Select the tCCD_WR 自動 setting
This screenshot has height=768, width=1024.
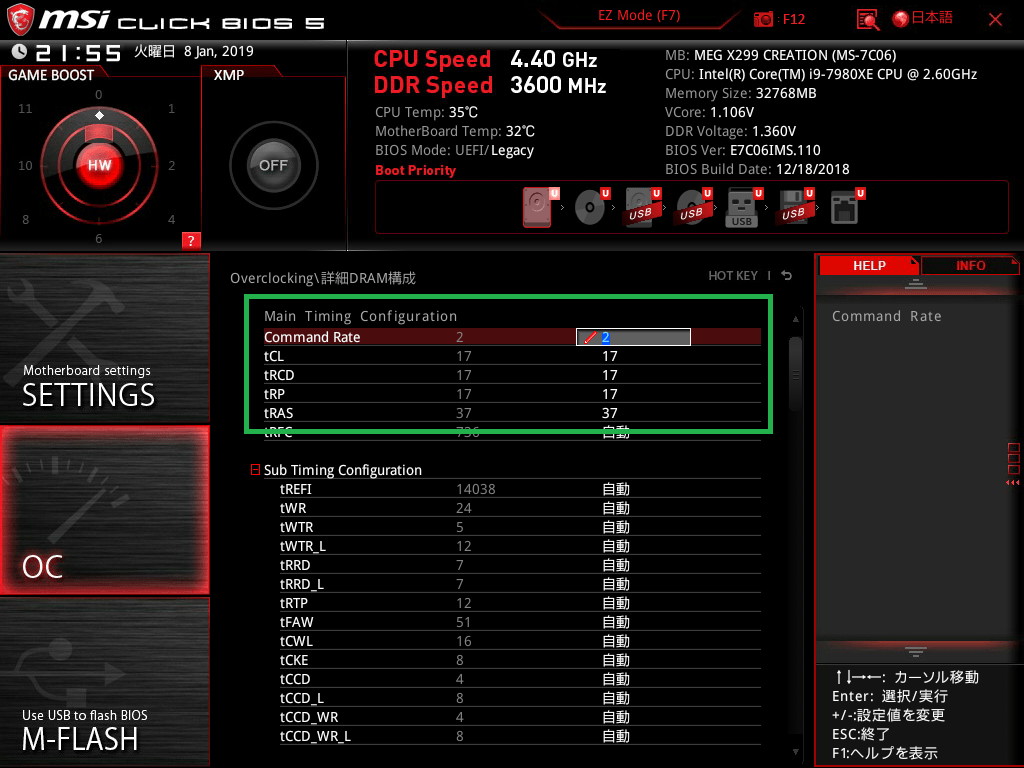[616, 716]
